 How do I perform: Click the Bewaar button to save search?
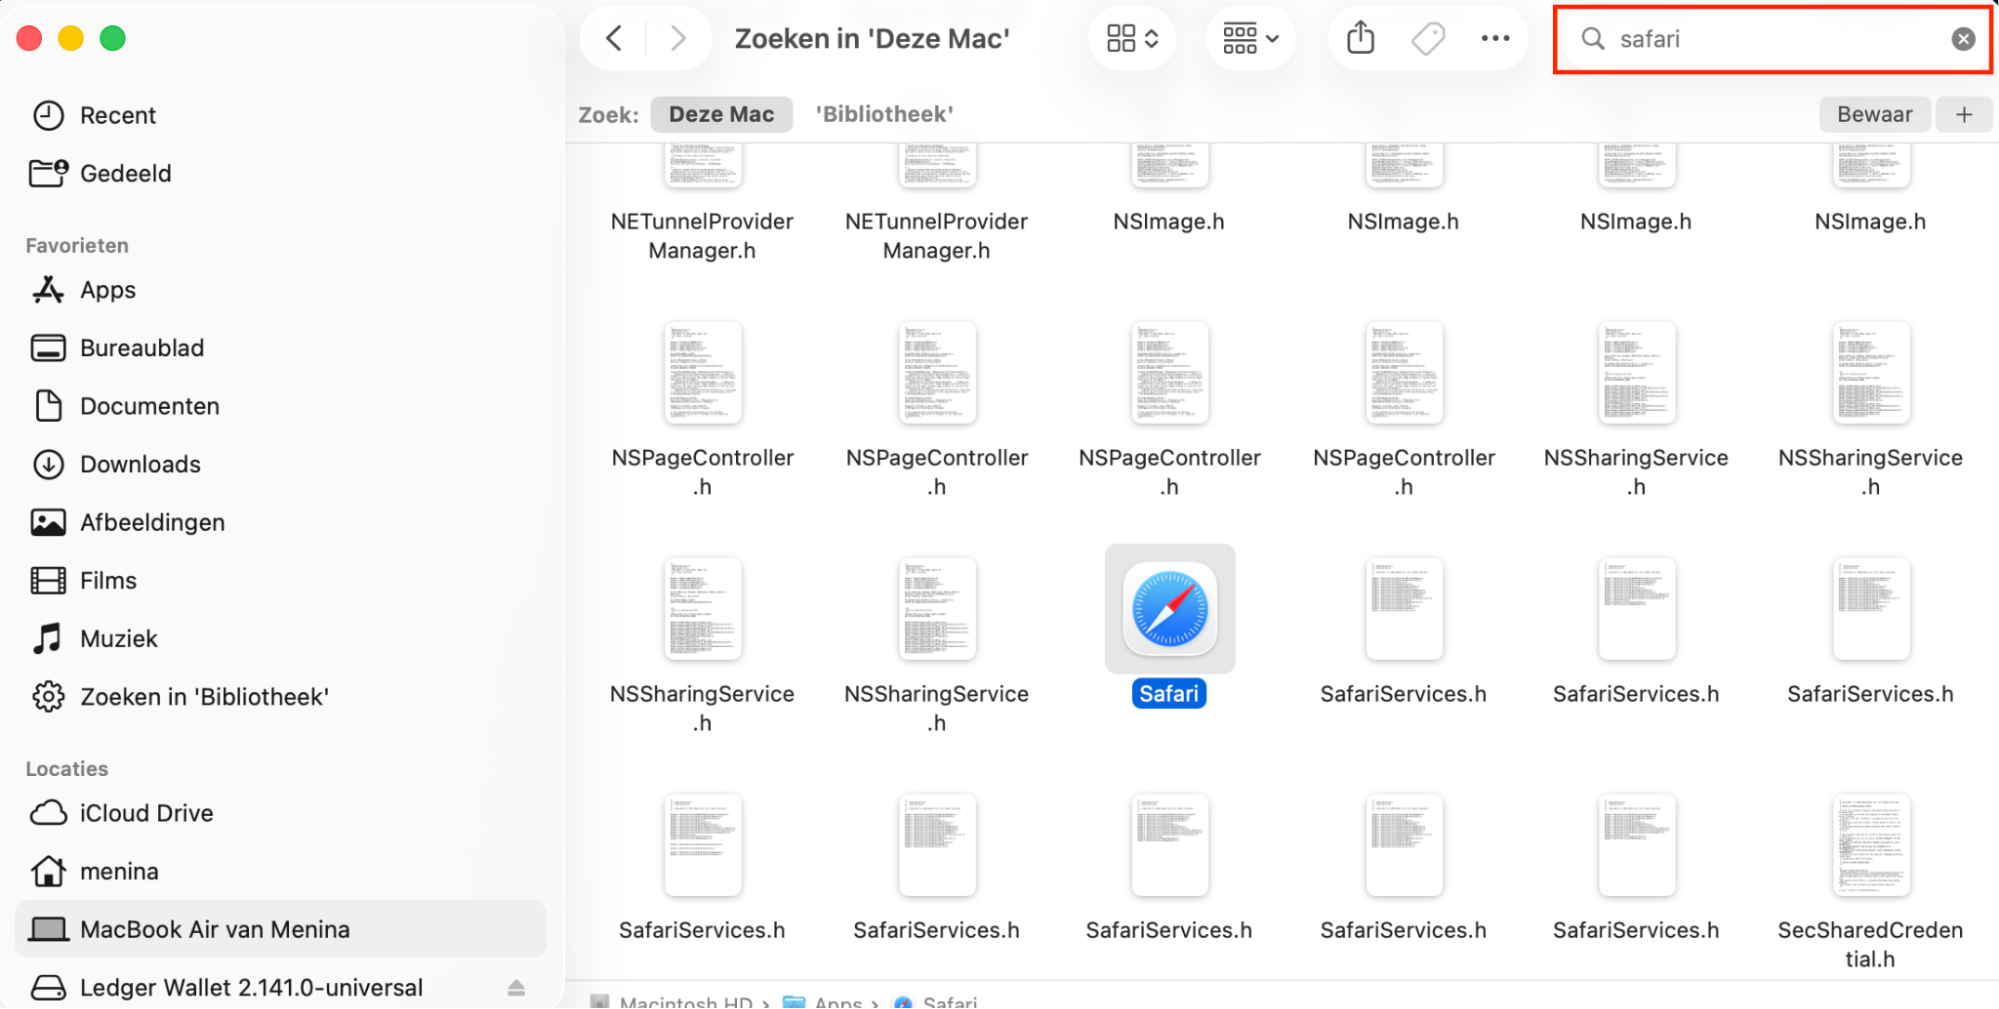pos(1874,114)
